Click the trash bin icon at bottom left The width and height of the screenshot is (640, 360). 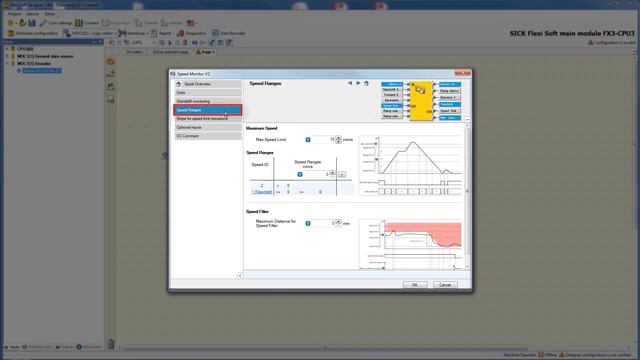tap(111, 344)
